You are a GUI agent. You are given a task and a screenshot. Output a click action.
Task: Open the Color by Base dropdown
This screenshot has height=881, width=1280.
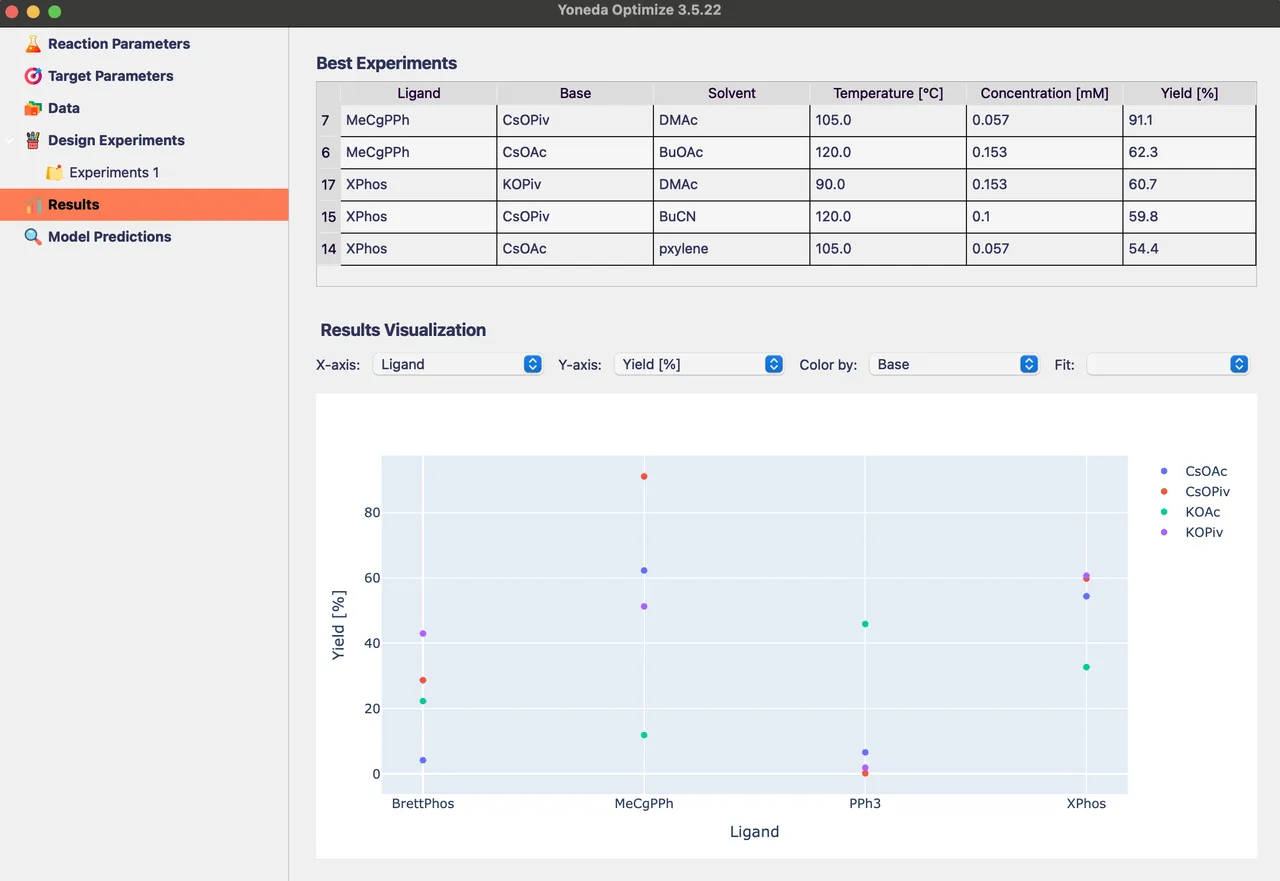point(954,365)
